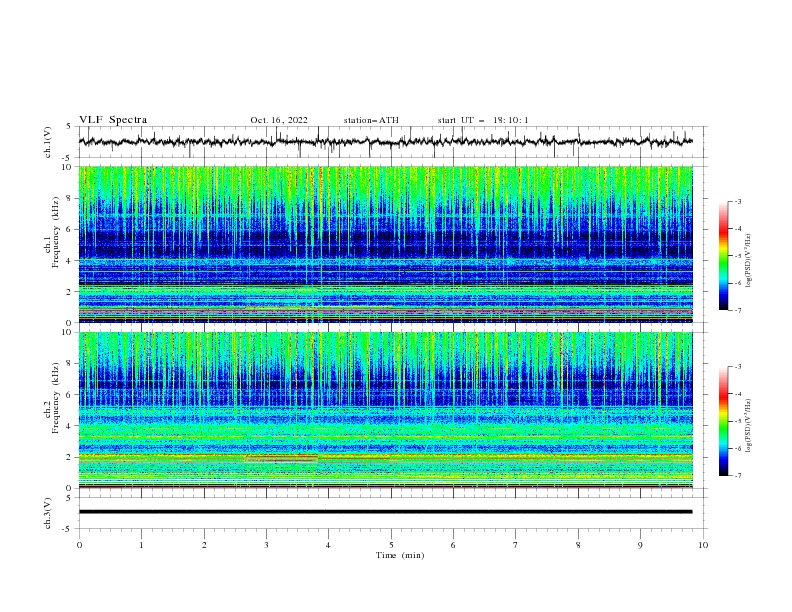Image resolution: width=792 pixels, height=612 pixels.
Task: Click time axis tick label "2"
Action: 204,545
